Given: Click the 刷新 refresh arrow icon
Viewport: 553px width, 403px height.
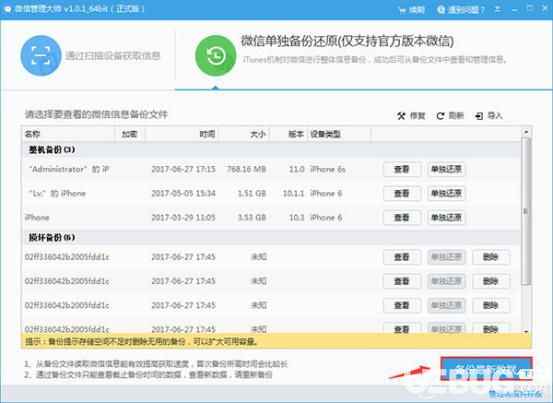Looking at the screenshot, I should pos(440,116).
